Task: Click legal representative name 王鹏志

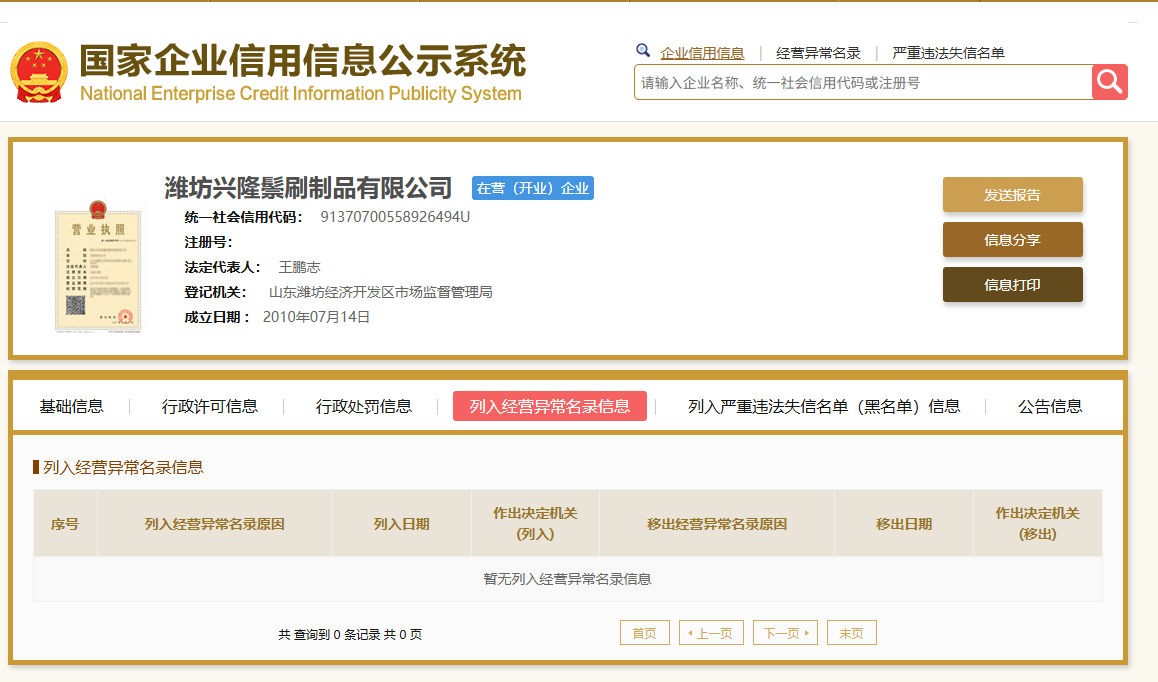Action: pos(299,267)
